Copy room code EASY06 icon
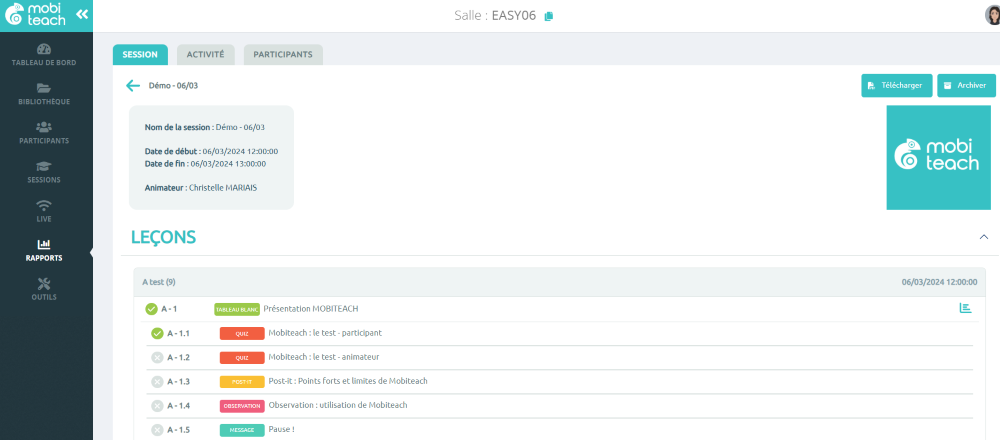The height and width of the screenshot is (440, 1000). pos(548,17)
